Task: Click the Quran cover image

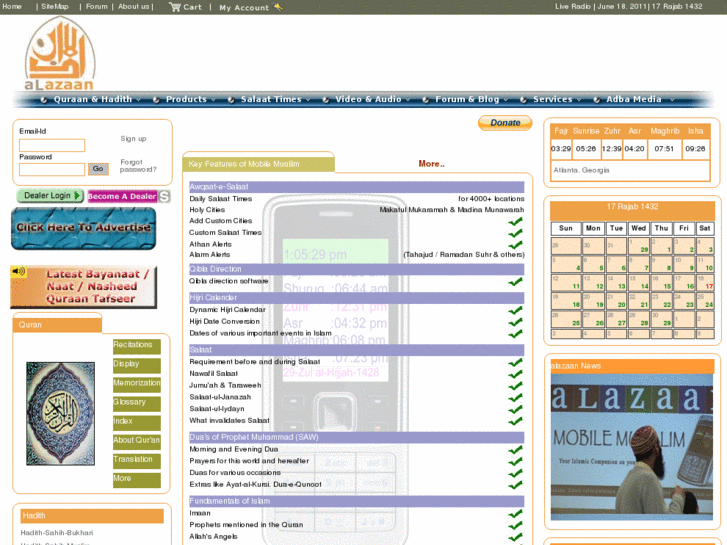Action: (60, 413)
